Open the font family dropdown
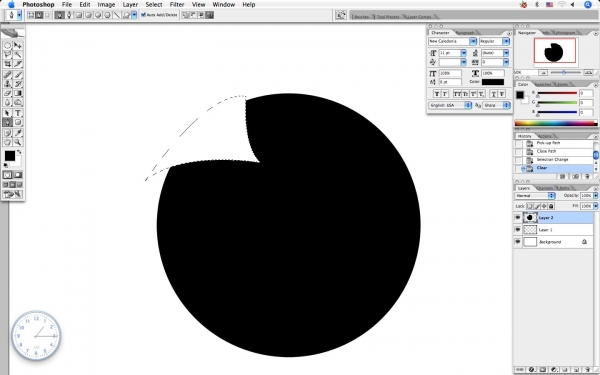The height and width of the screenshot is (375, 600). pos(473,41)
